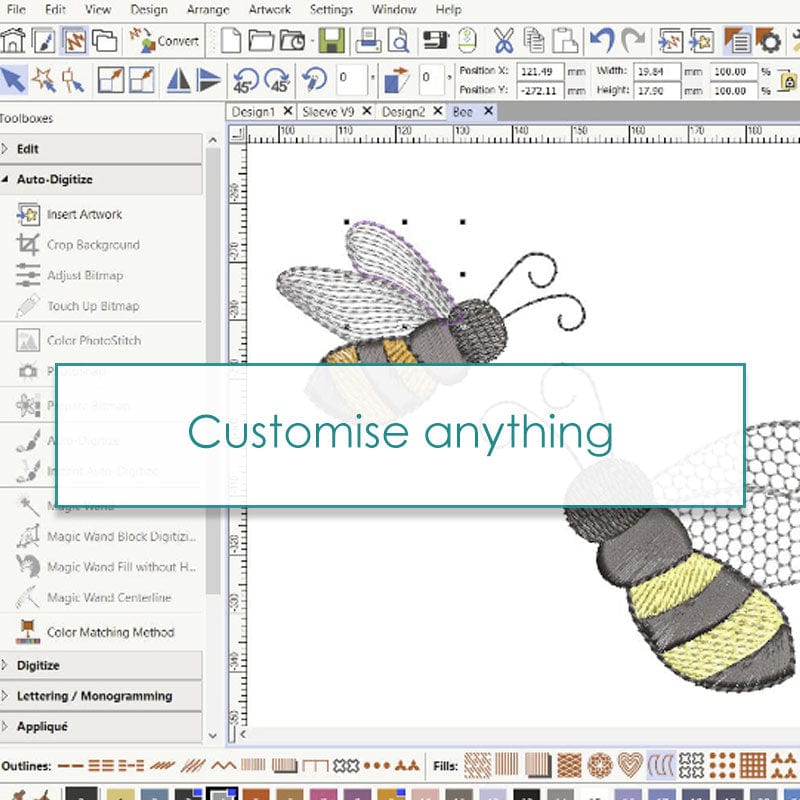Screen dimensions: 800x800
Task: Collapse the Auto-Digitize toolbox
Action: point(55,180)
